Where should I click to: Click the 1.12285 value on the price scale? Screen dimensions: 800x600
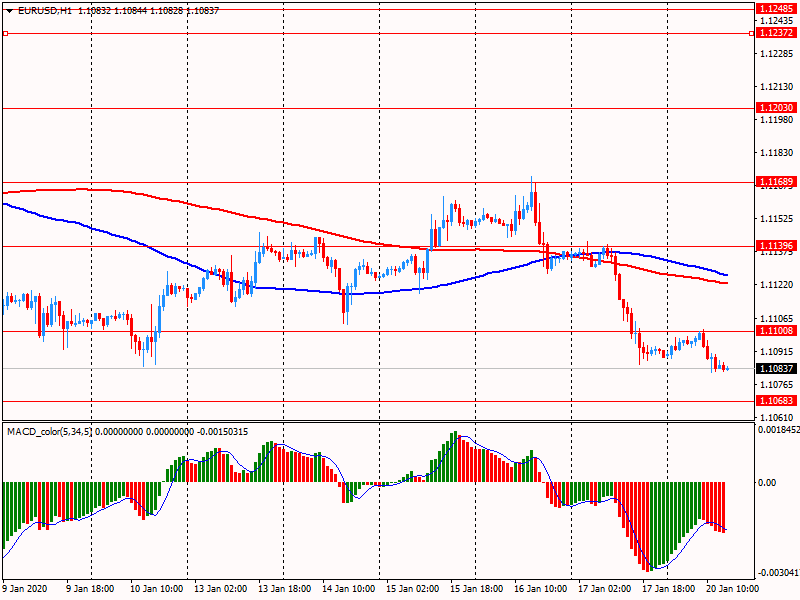coord(777,54)
